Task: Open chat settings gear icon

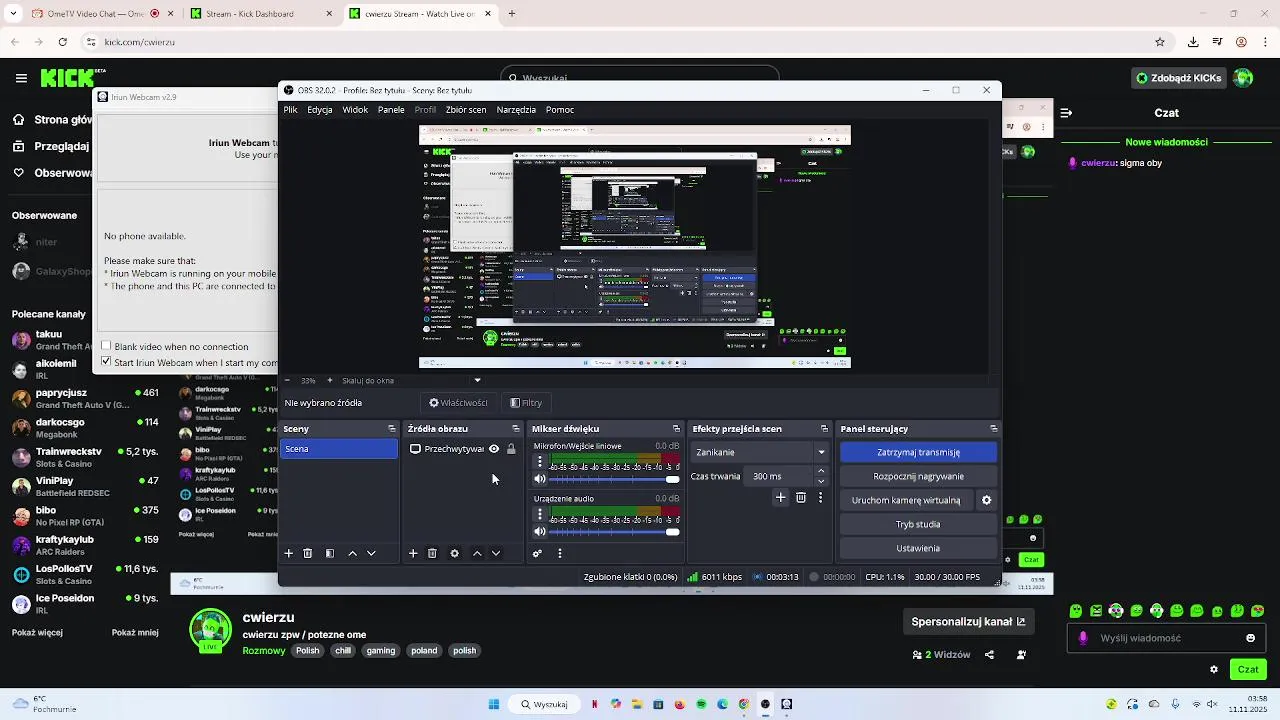Action: click(x=1214, y=670)
